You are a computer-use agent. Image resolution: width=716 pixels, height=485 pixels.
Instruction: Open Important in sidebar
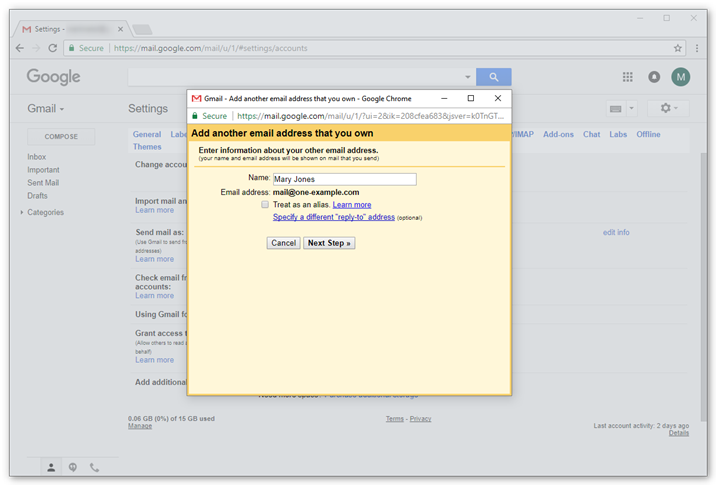[x=43, y=170]
